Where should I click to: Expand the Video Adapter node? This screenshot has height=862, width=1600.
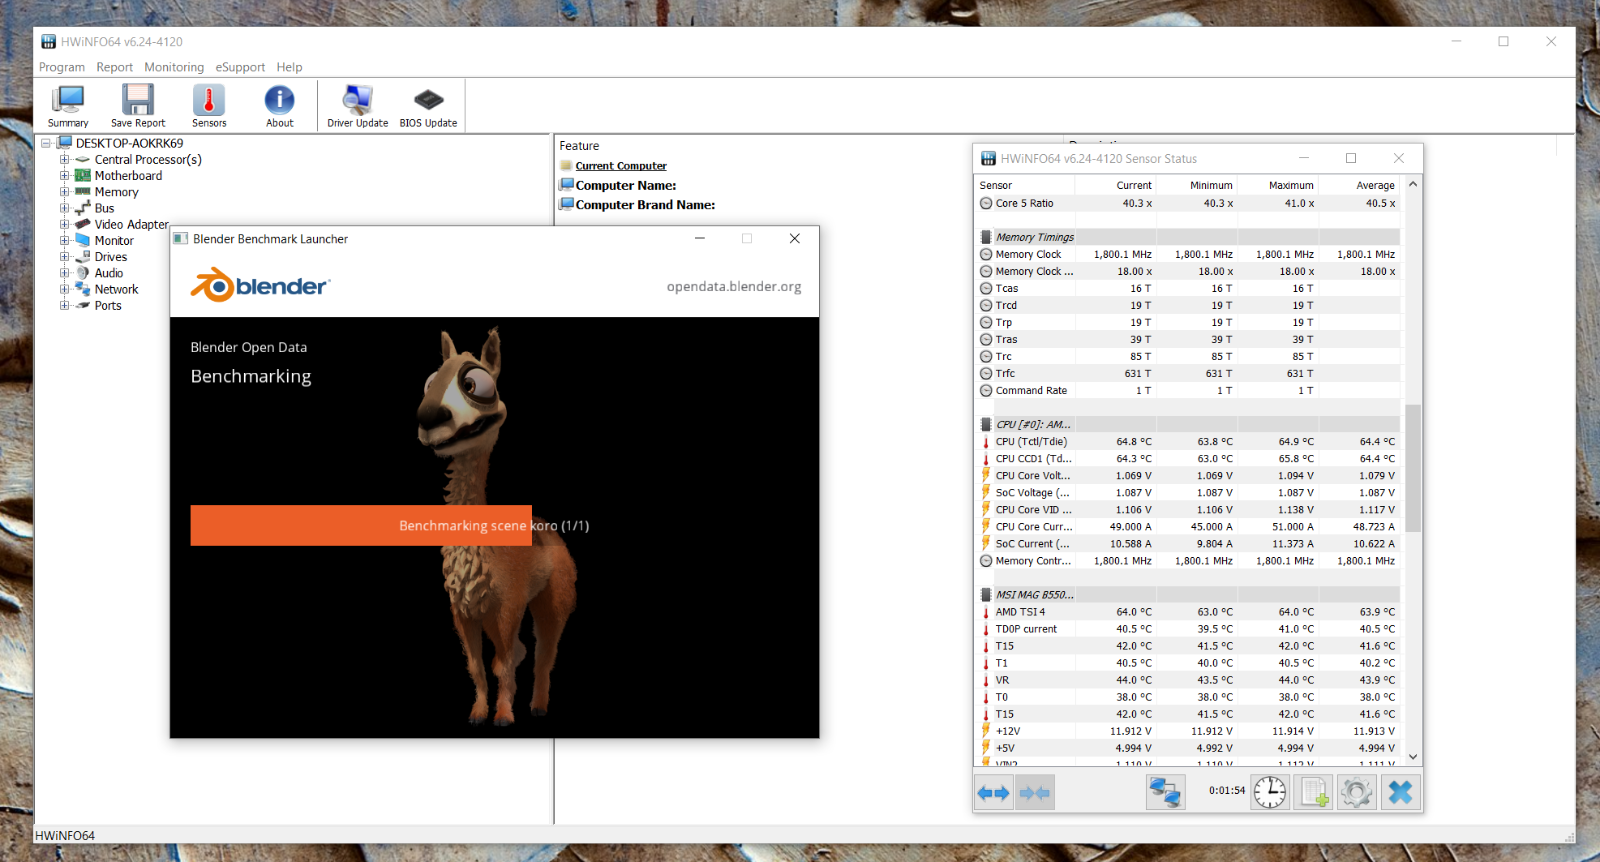tap(64, 224)
